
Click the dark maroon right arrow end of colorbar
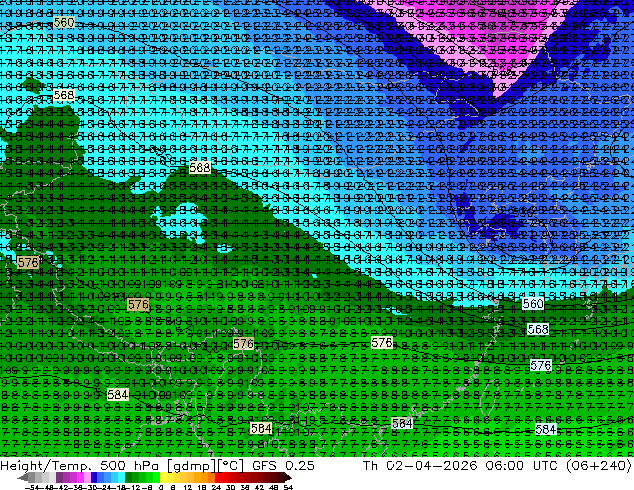pyautogui.click(x=288, y=478)
